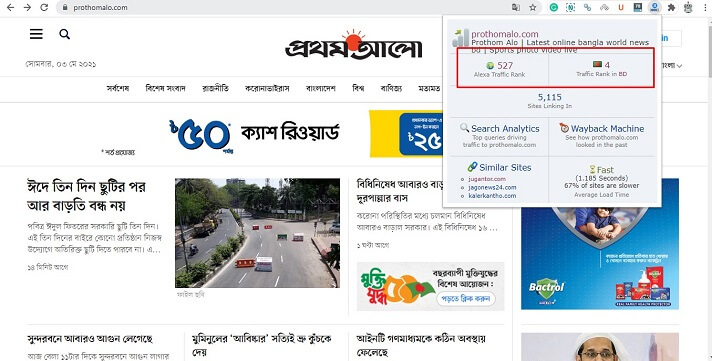Open similar site kalerkantho.com
This screenshot has width=712, height=361.
point(492,196)
